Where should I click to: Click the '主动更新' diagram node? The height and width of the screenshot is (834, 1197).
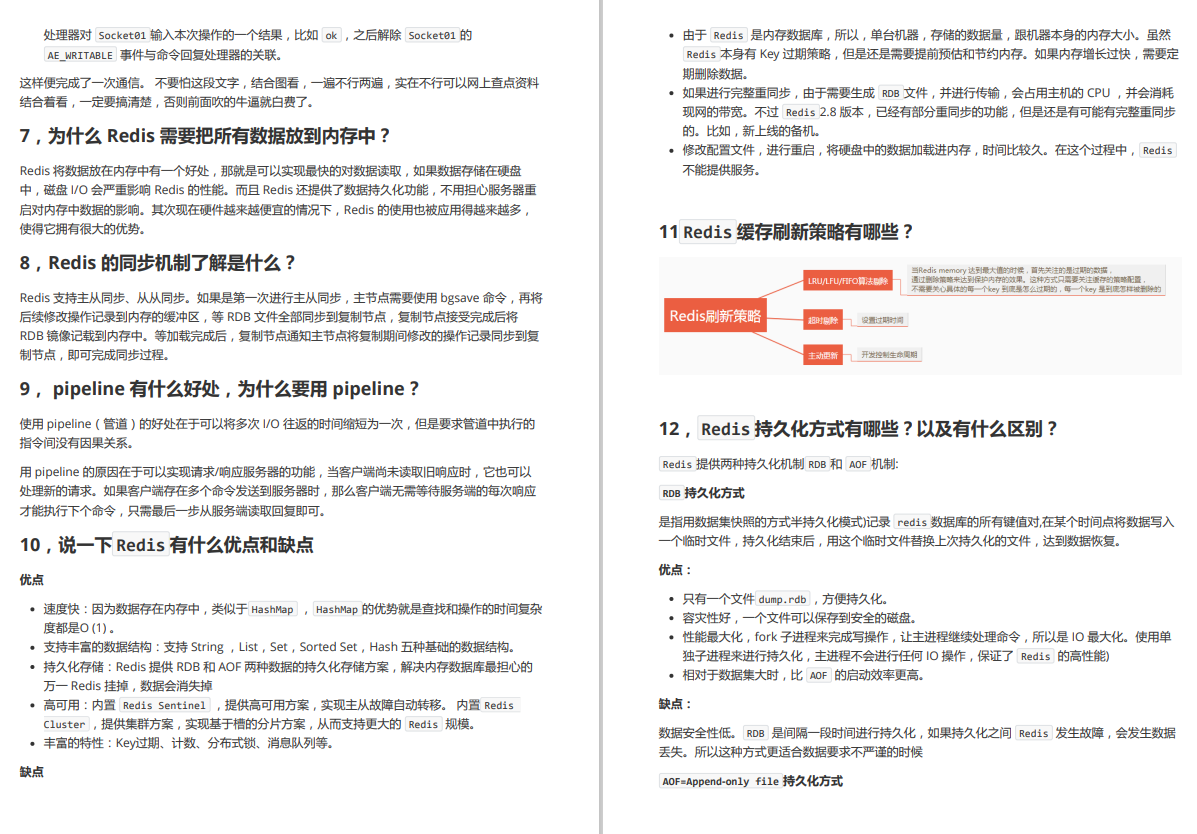pyautogui.click(x=823, y=355)
